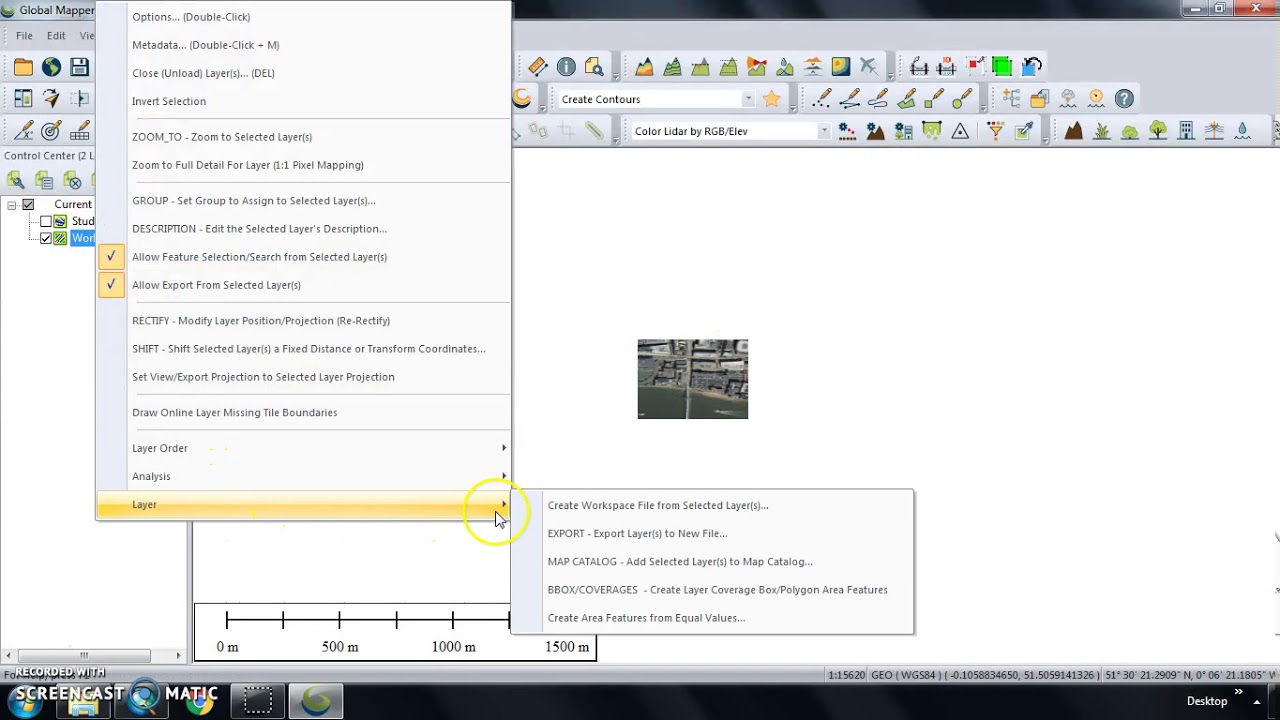Click the aerial imagery thumbnail on the map
Screen dimensions: 1280x720
[x=692, y=379]
